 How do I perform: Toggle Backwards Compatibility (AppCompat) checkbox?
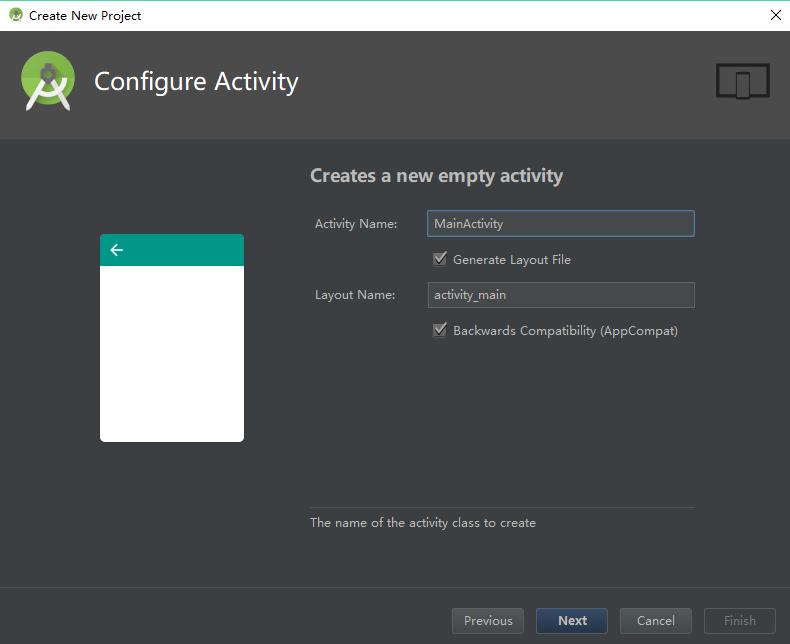pos(440,331)
